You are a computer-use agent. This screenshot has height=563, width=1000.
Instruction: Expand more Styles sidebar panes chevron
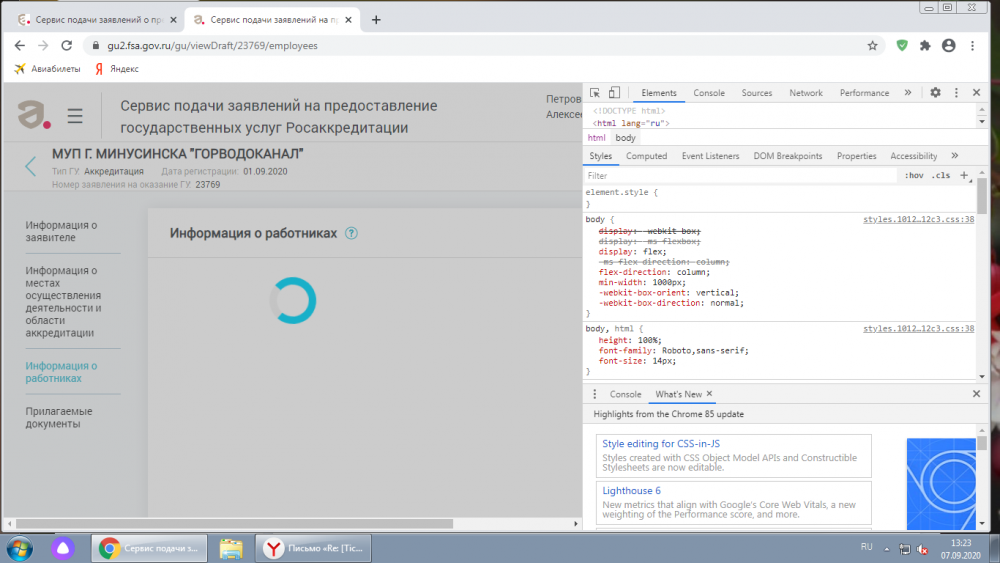pos(954,156)
